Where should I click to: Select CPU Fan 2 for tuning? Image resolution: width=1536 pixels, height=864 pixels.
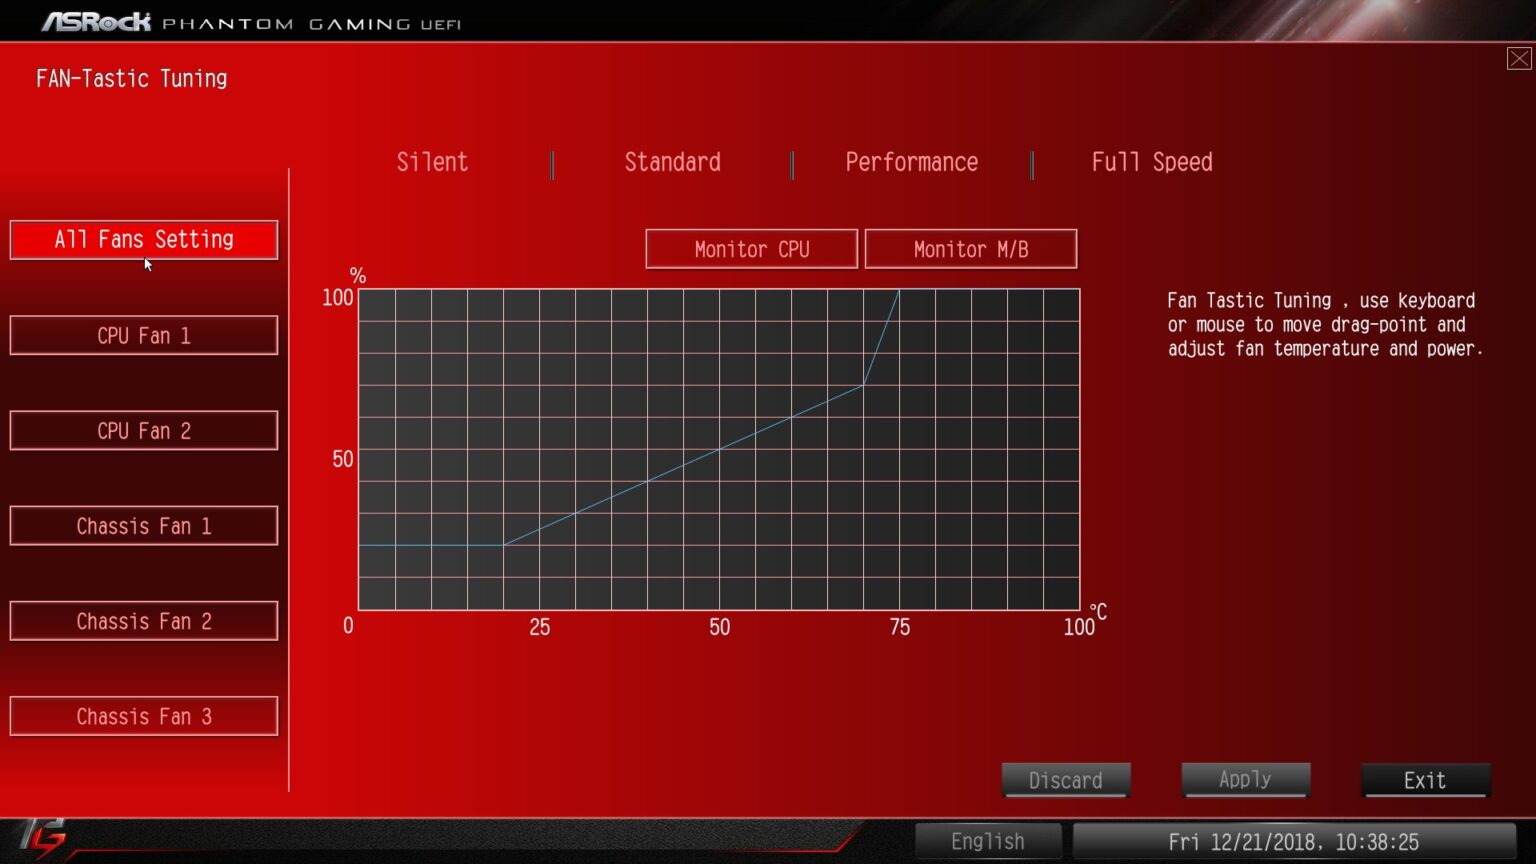pyautogui.click(x=143, y=430)
